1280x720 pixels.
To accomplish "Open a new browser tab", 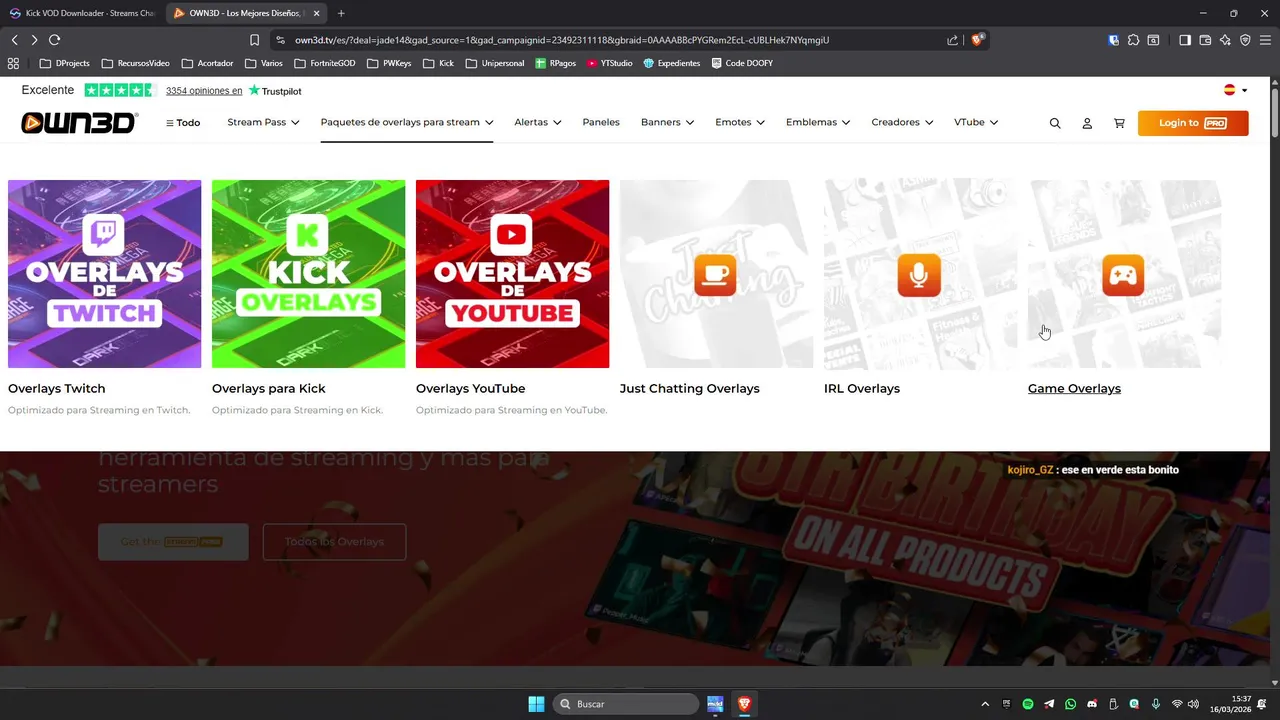I will click(x=341, y=13).
